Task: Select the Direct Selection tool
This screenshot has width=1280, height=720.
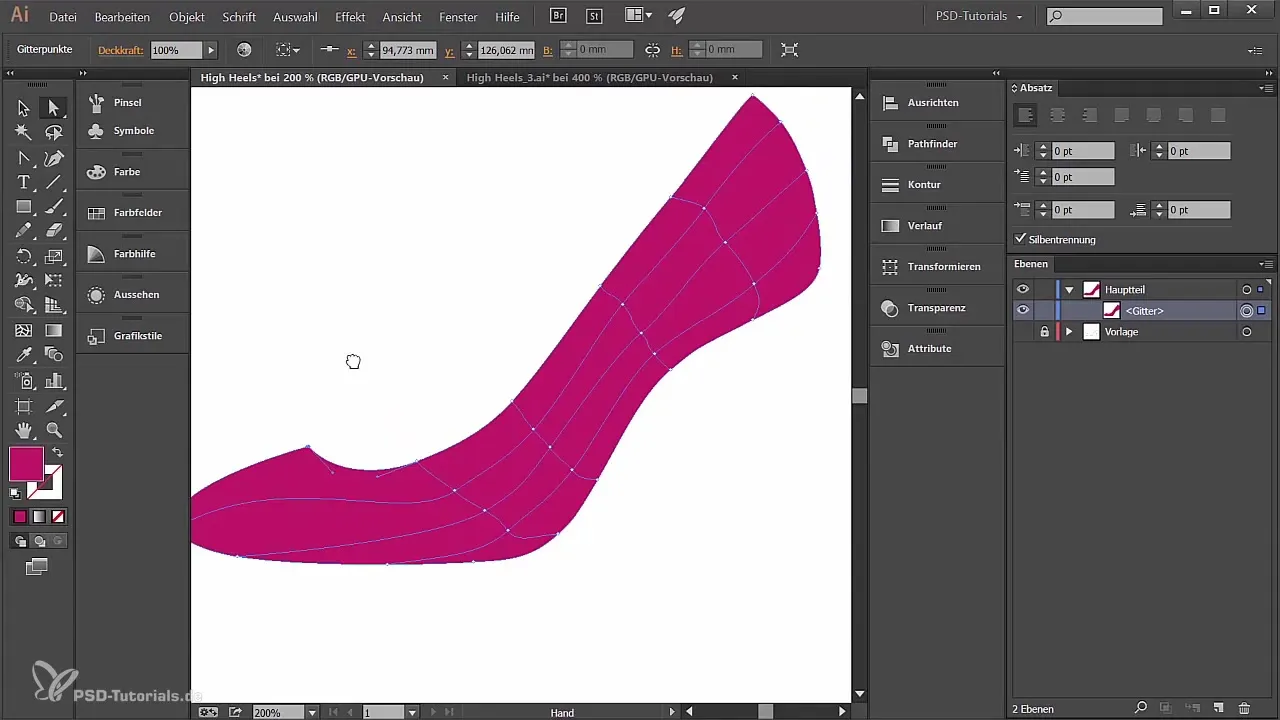Action: point(54,108)
